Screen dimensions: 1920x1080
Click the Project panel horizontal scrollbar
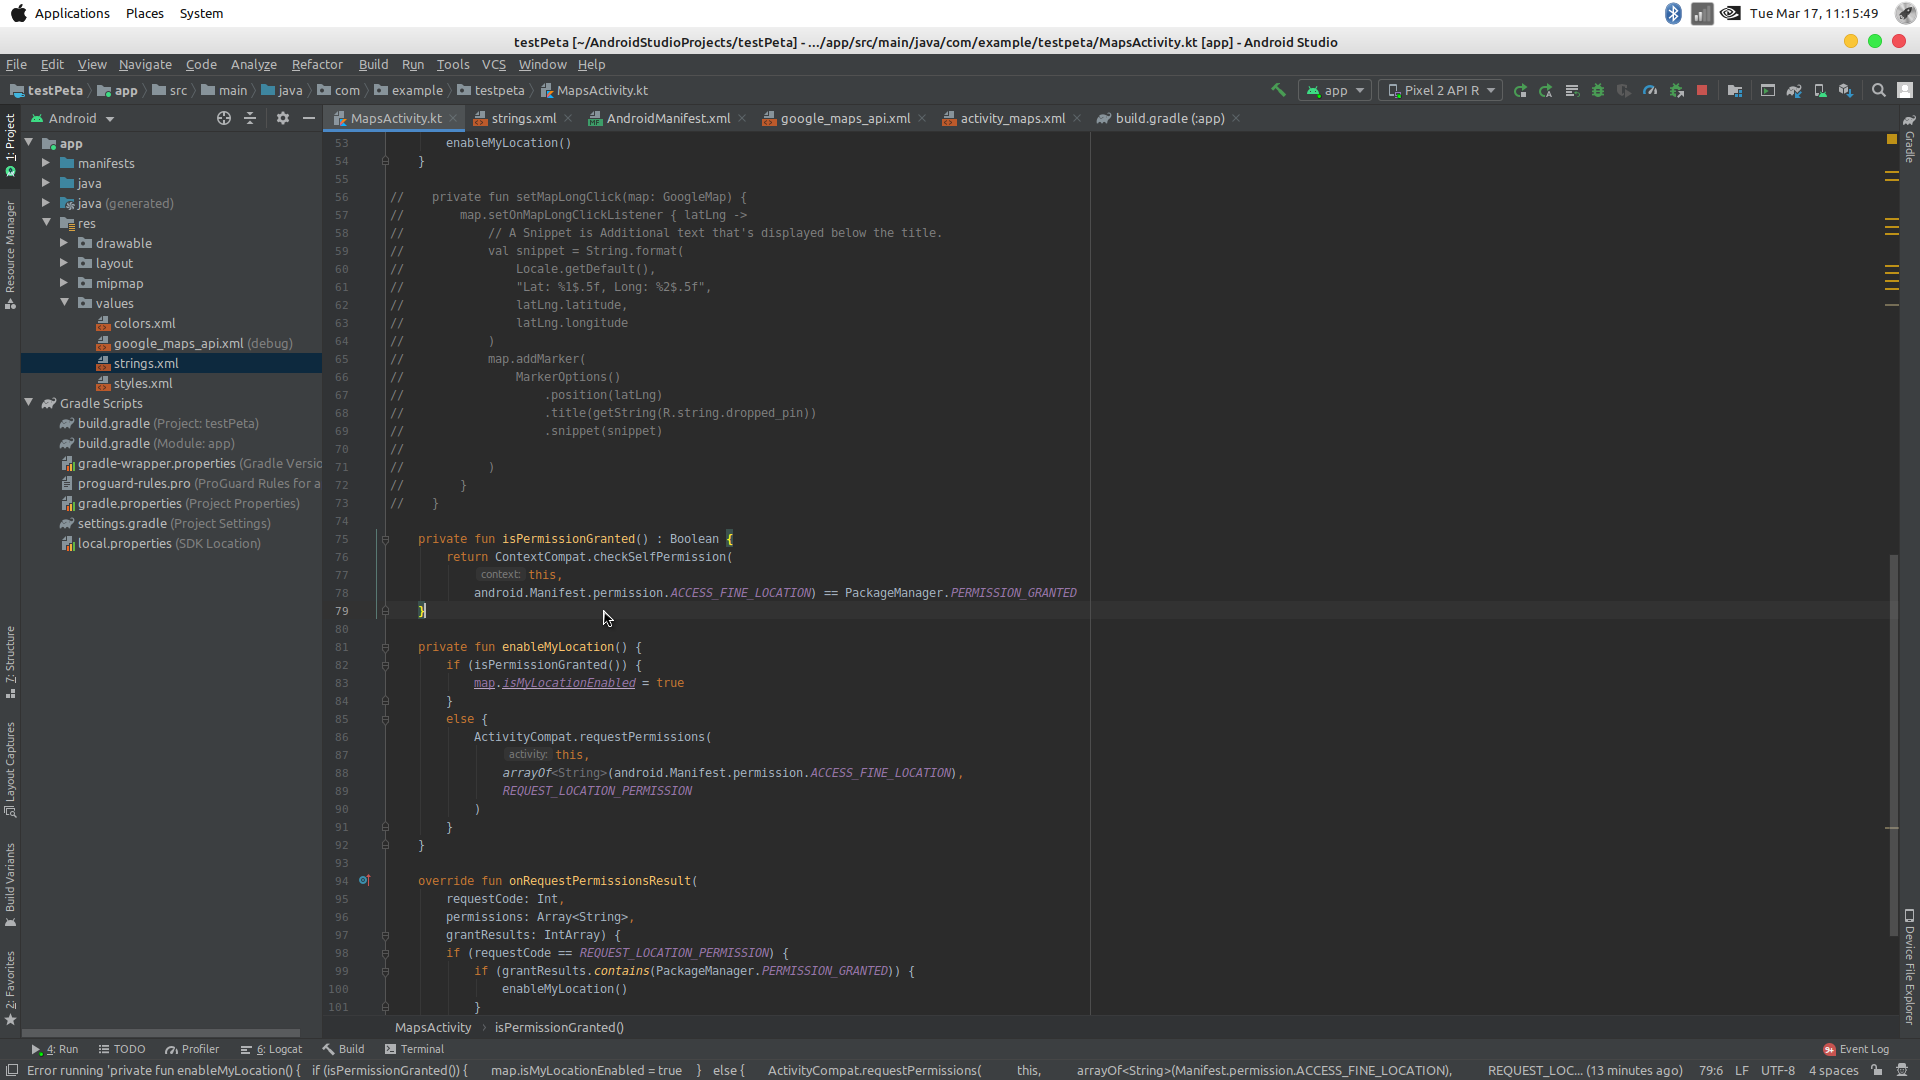(x=161, y=1033)
